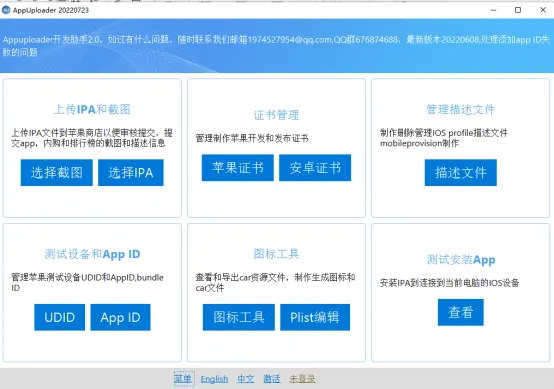Switch language to 中文
Screen dimensions: 554x389
pyautogui.click(x=246, y=379)
